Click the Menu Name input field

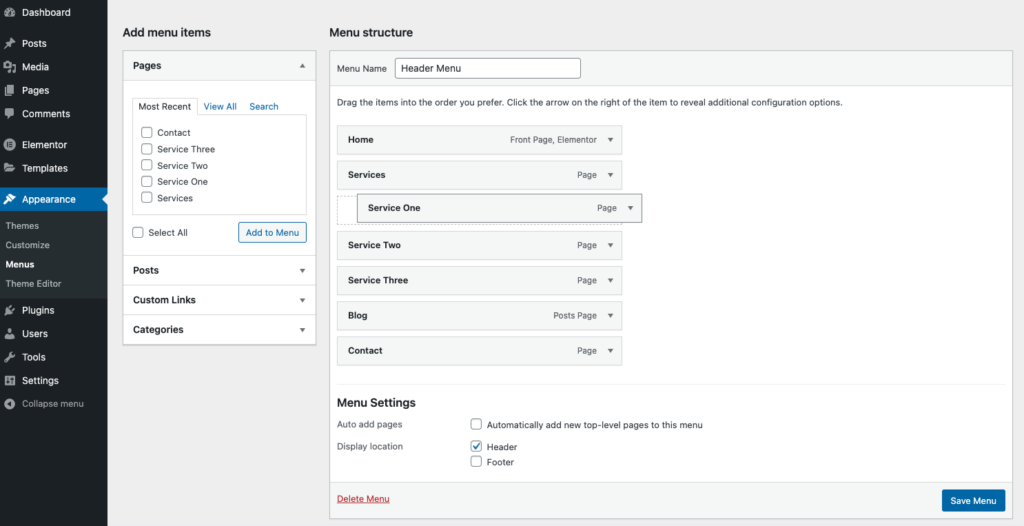pos(488,68)
